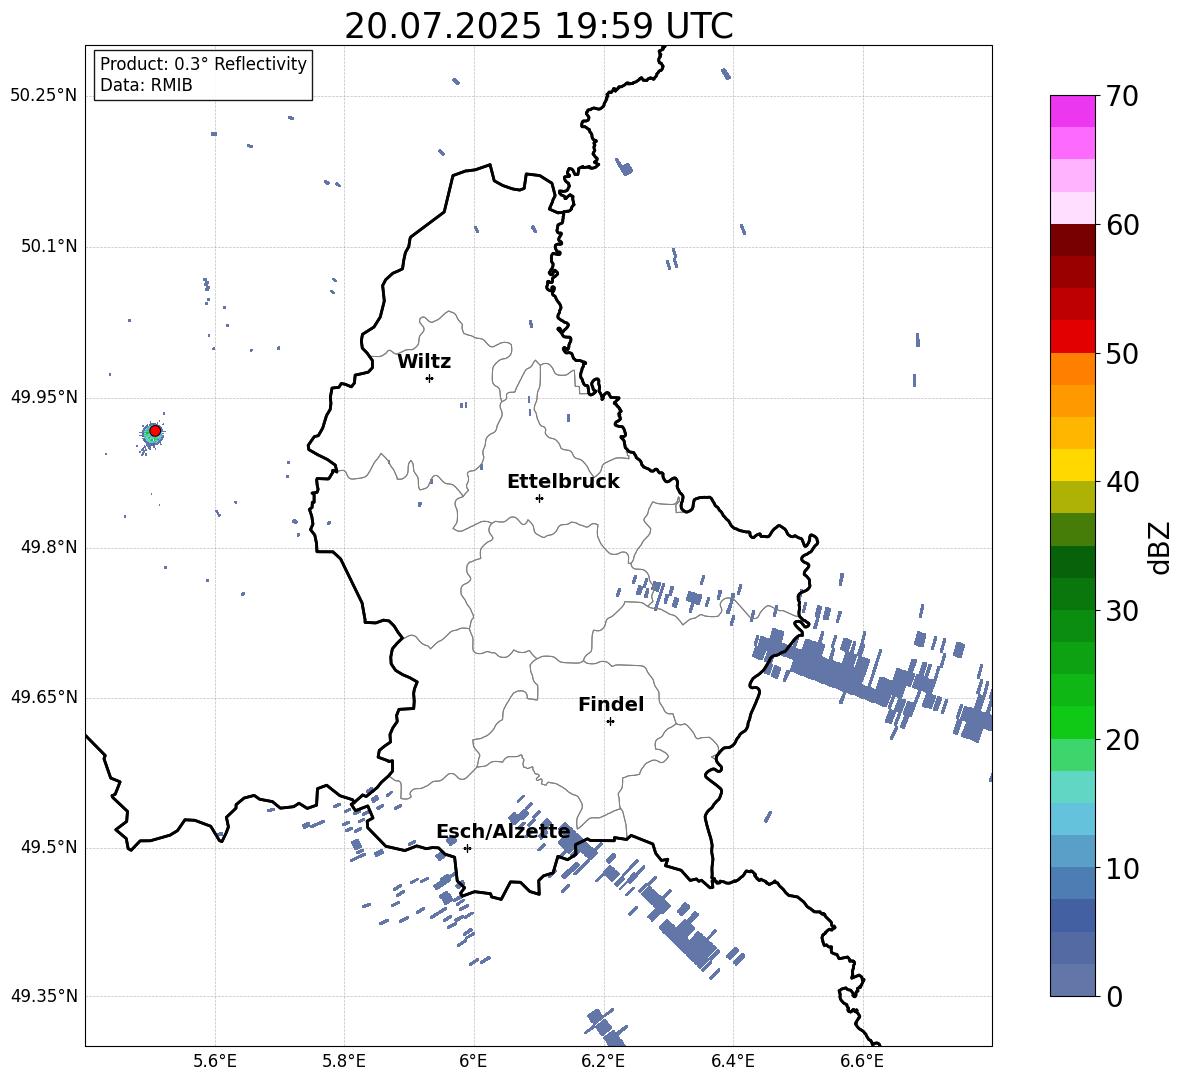Click the 50.1°N latitude label
This screenshot has height=1081, width=1184.
coord(48,247)
